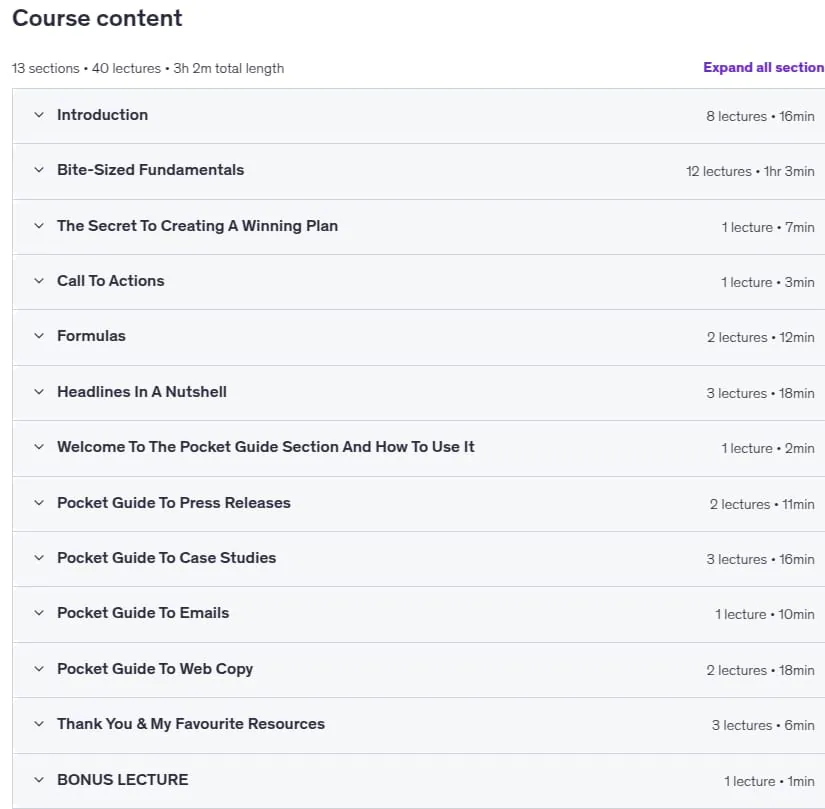Click chevron next to Call To Actions
Viewport: 825px width, 809px height.
pos(39,281)
